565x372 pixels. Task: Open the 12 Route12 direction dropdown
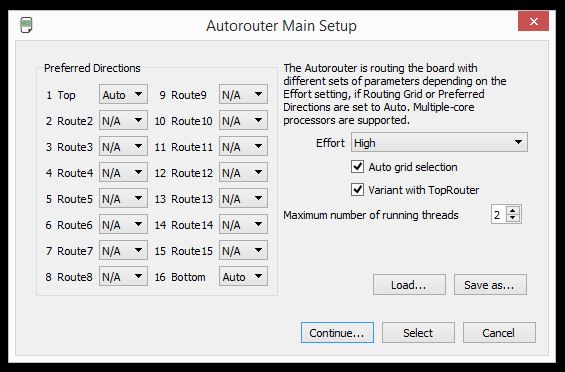click(x=243, y=172)
